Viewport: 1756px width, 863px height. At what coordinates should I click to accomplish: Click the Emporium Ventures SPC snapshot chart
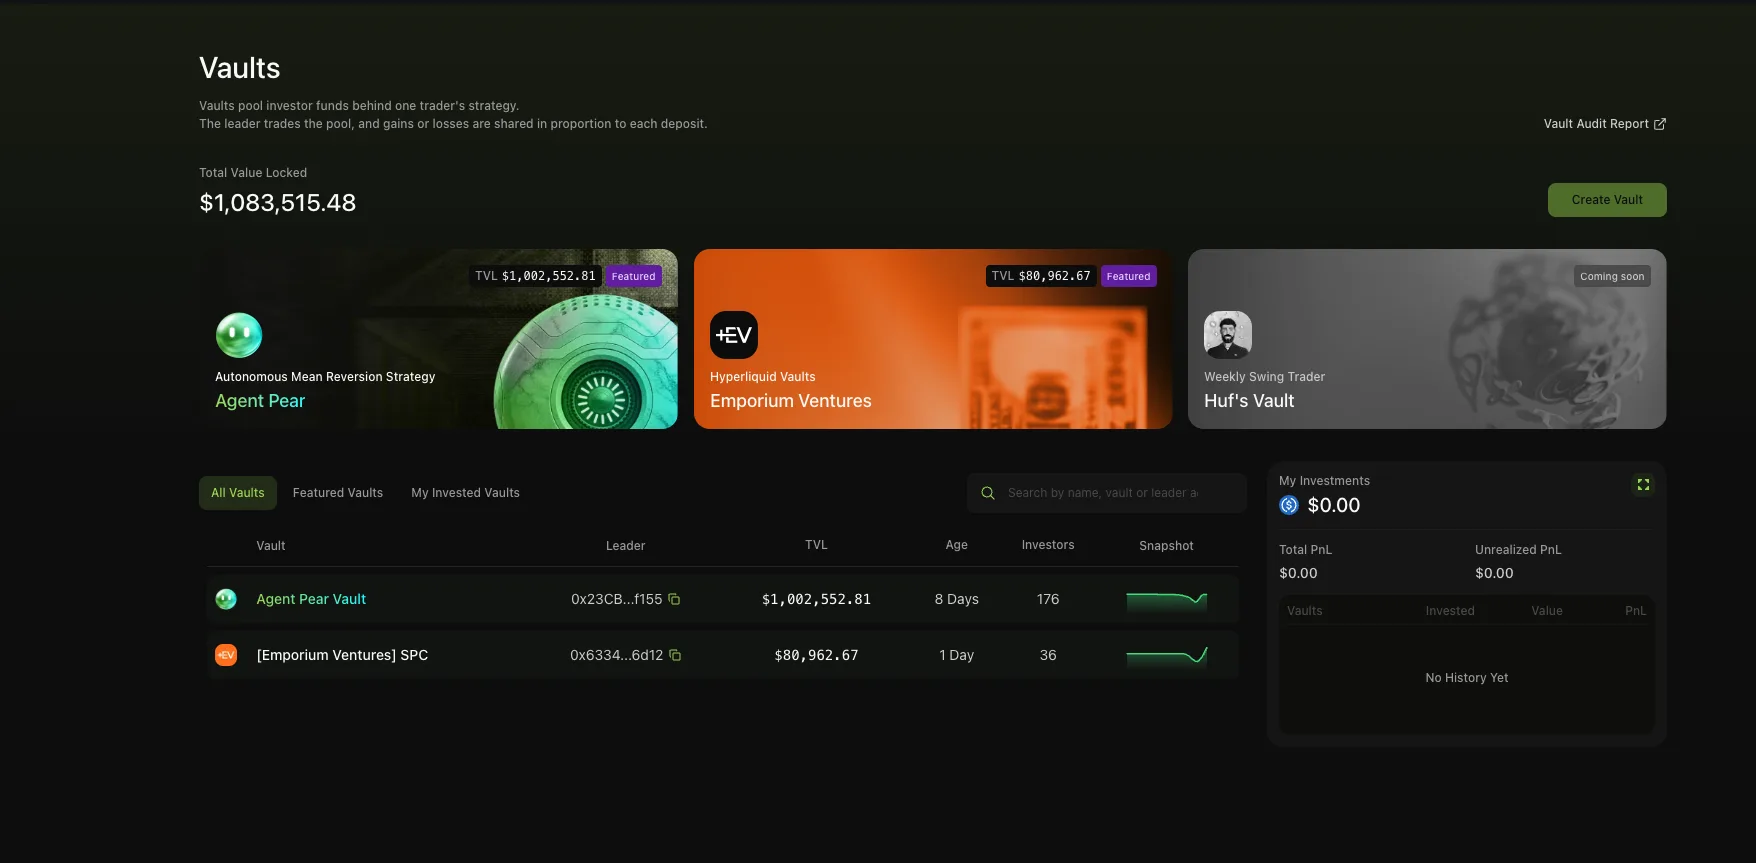click(1166, 656)
